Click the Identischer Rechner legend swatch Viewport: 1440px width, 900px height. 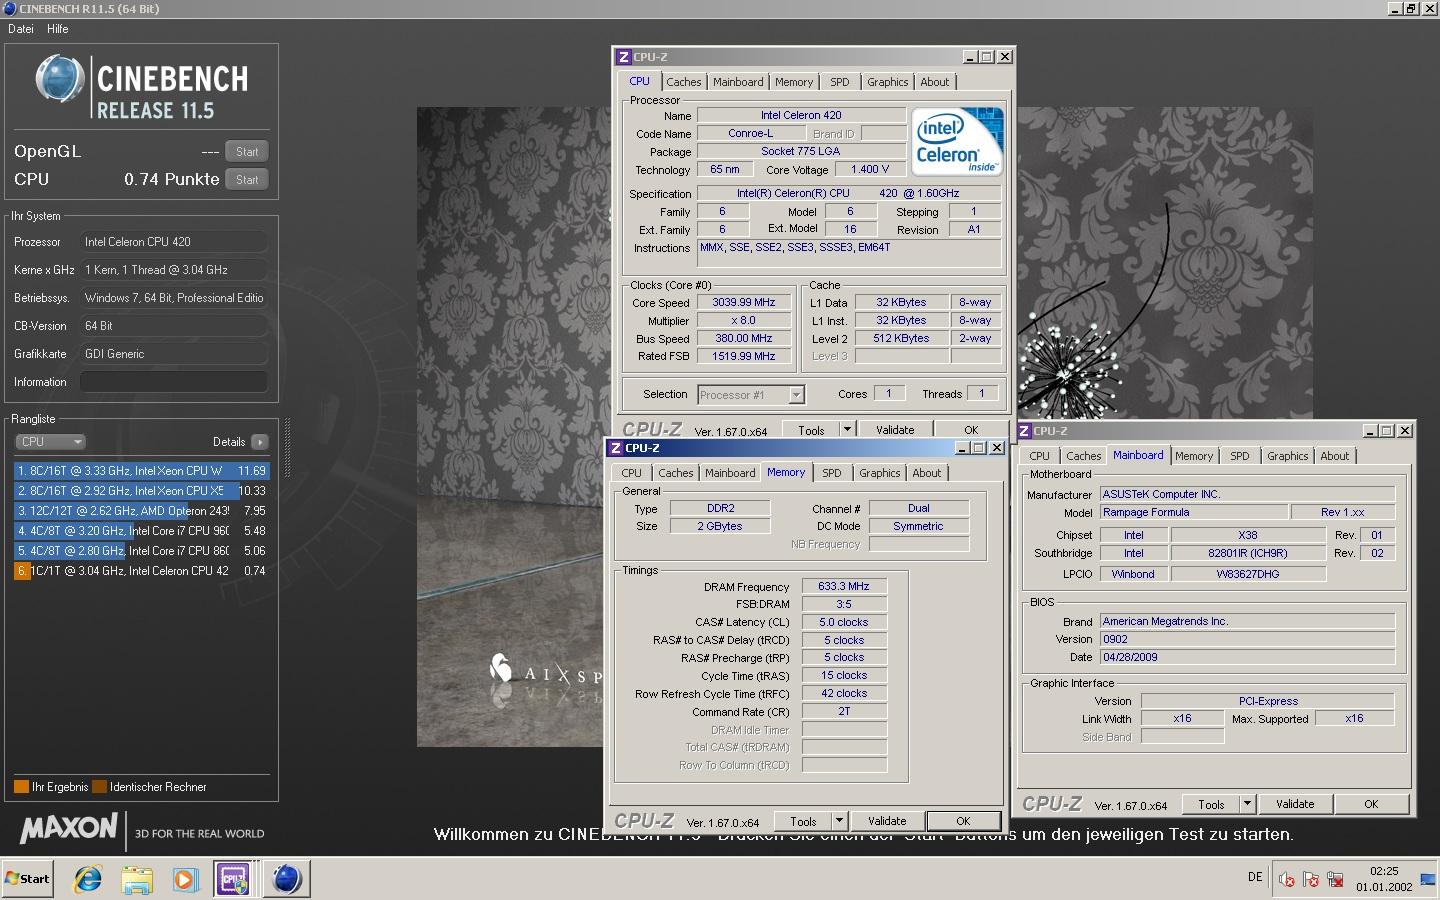[x=99, y=787]
